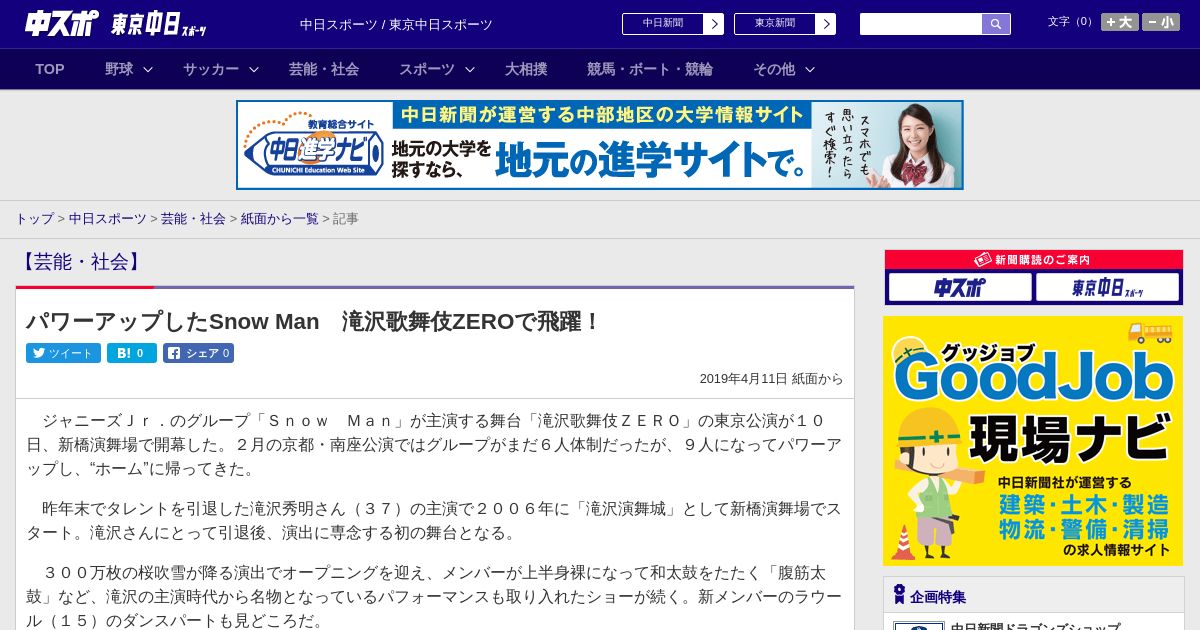1200x630 pixels.
Task: Expand the サッカー dropdown chevron
Action: point(254,69)
